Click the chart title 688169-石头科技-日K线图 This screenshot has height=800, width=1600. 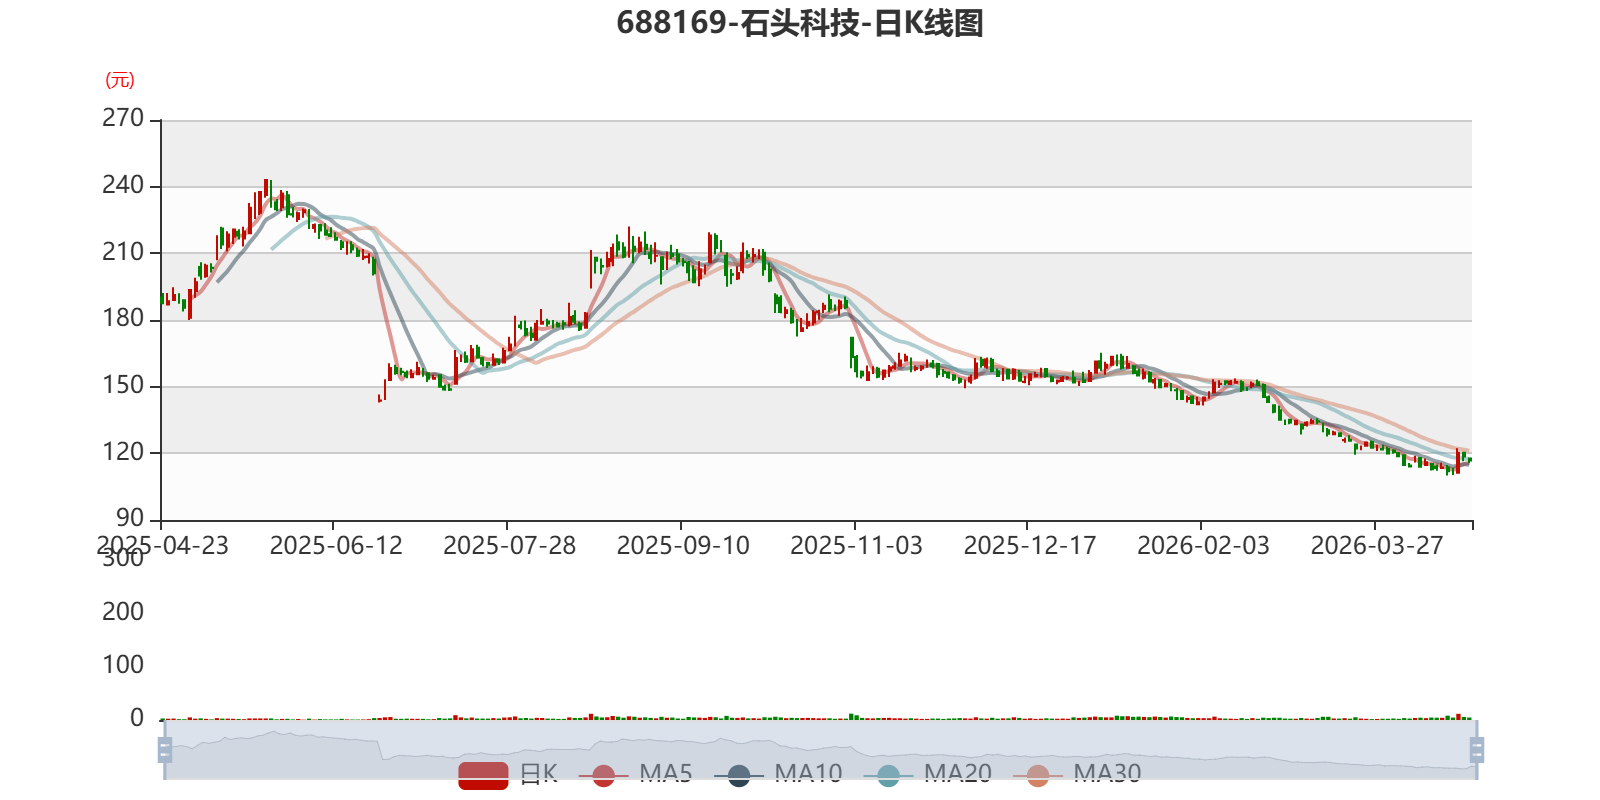pyautogui.click(x=800, y=22)
